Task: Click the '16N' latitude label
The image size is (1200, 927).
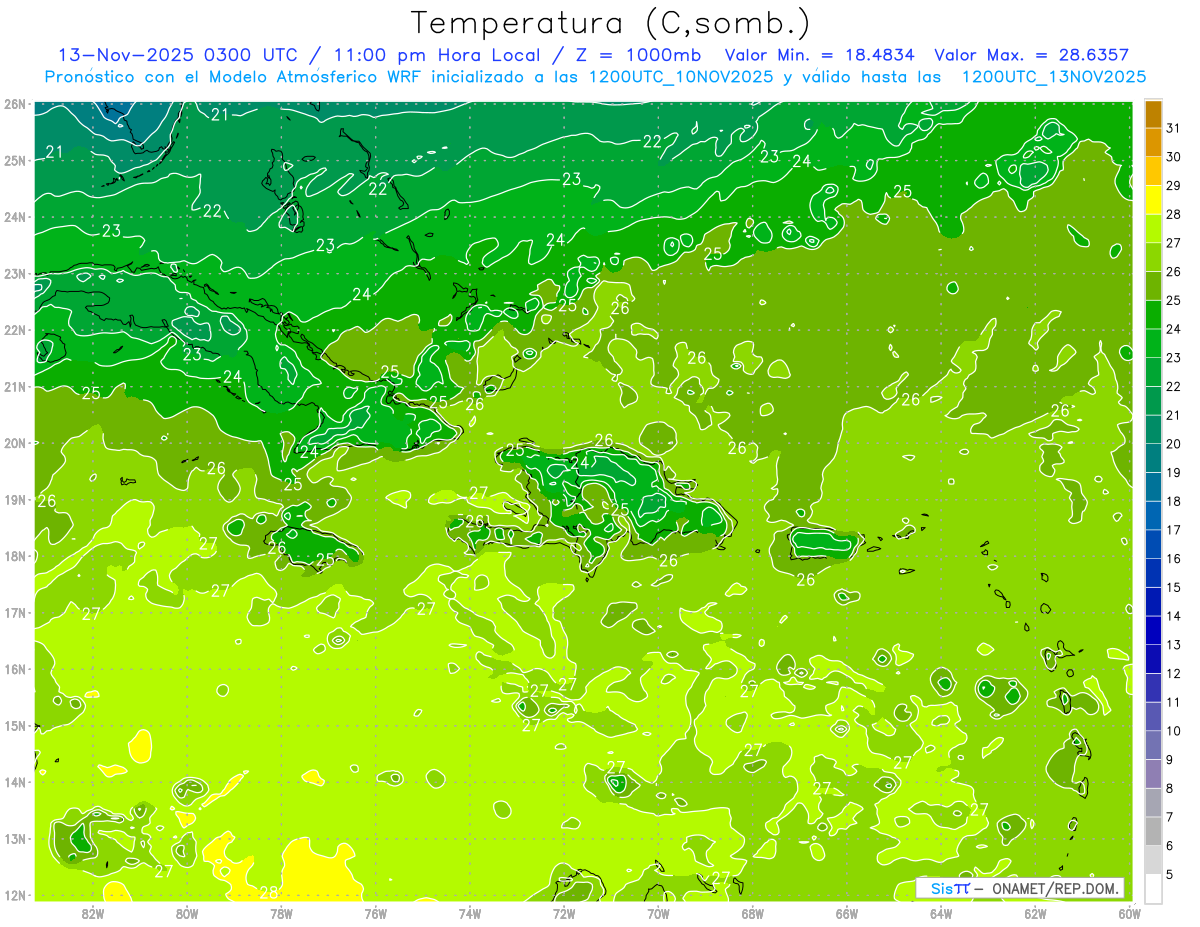Action: (x=16, y=668)
